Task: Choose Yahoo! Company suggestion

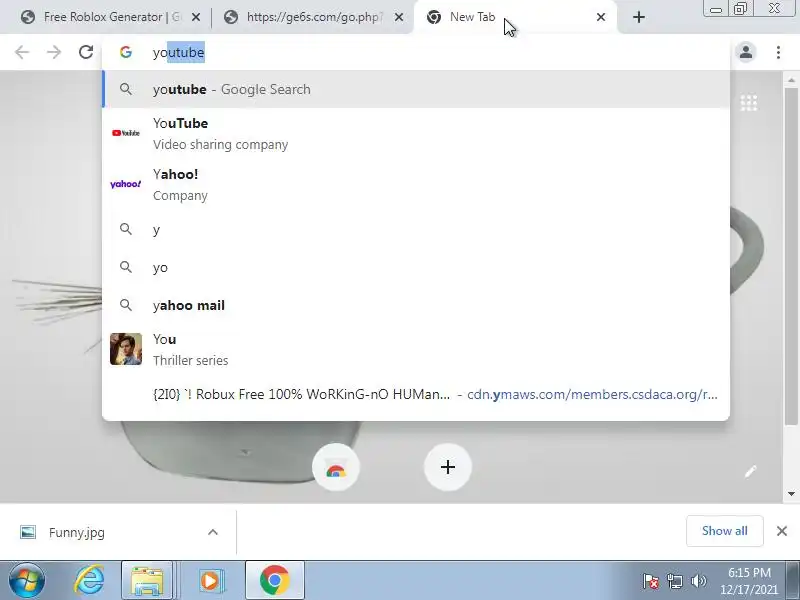Action: pos(416,184)
